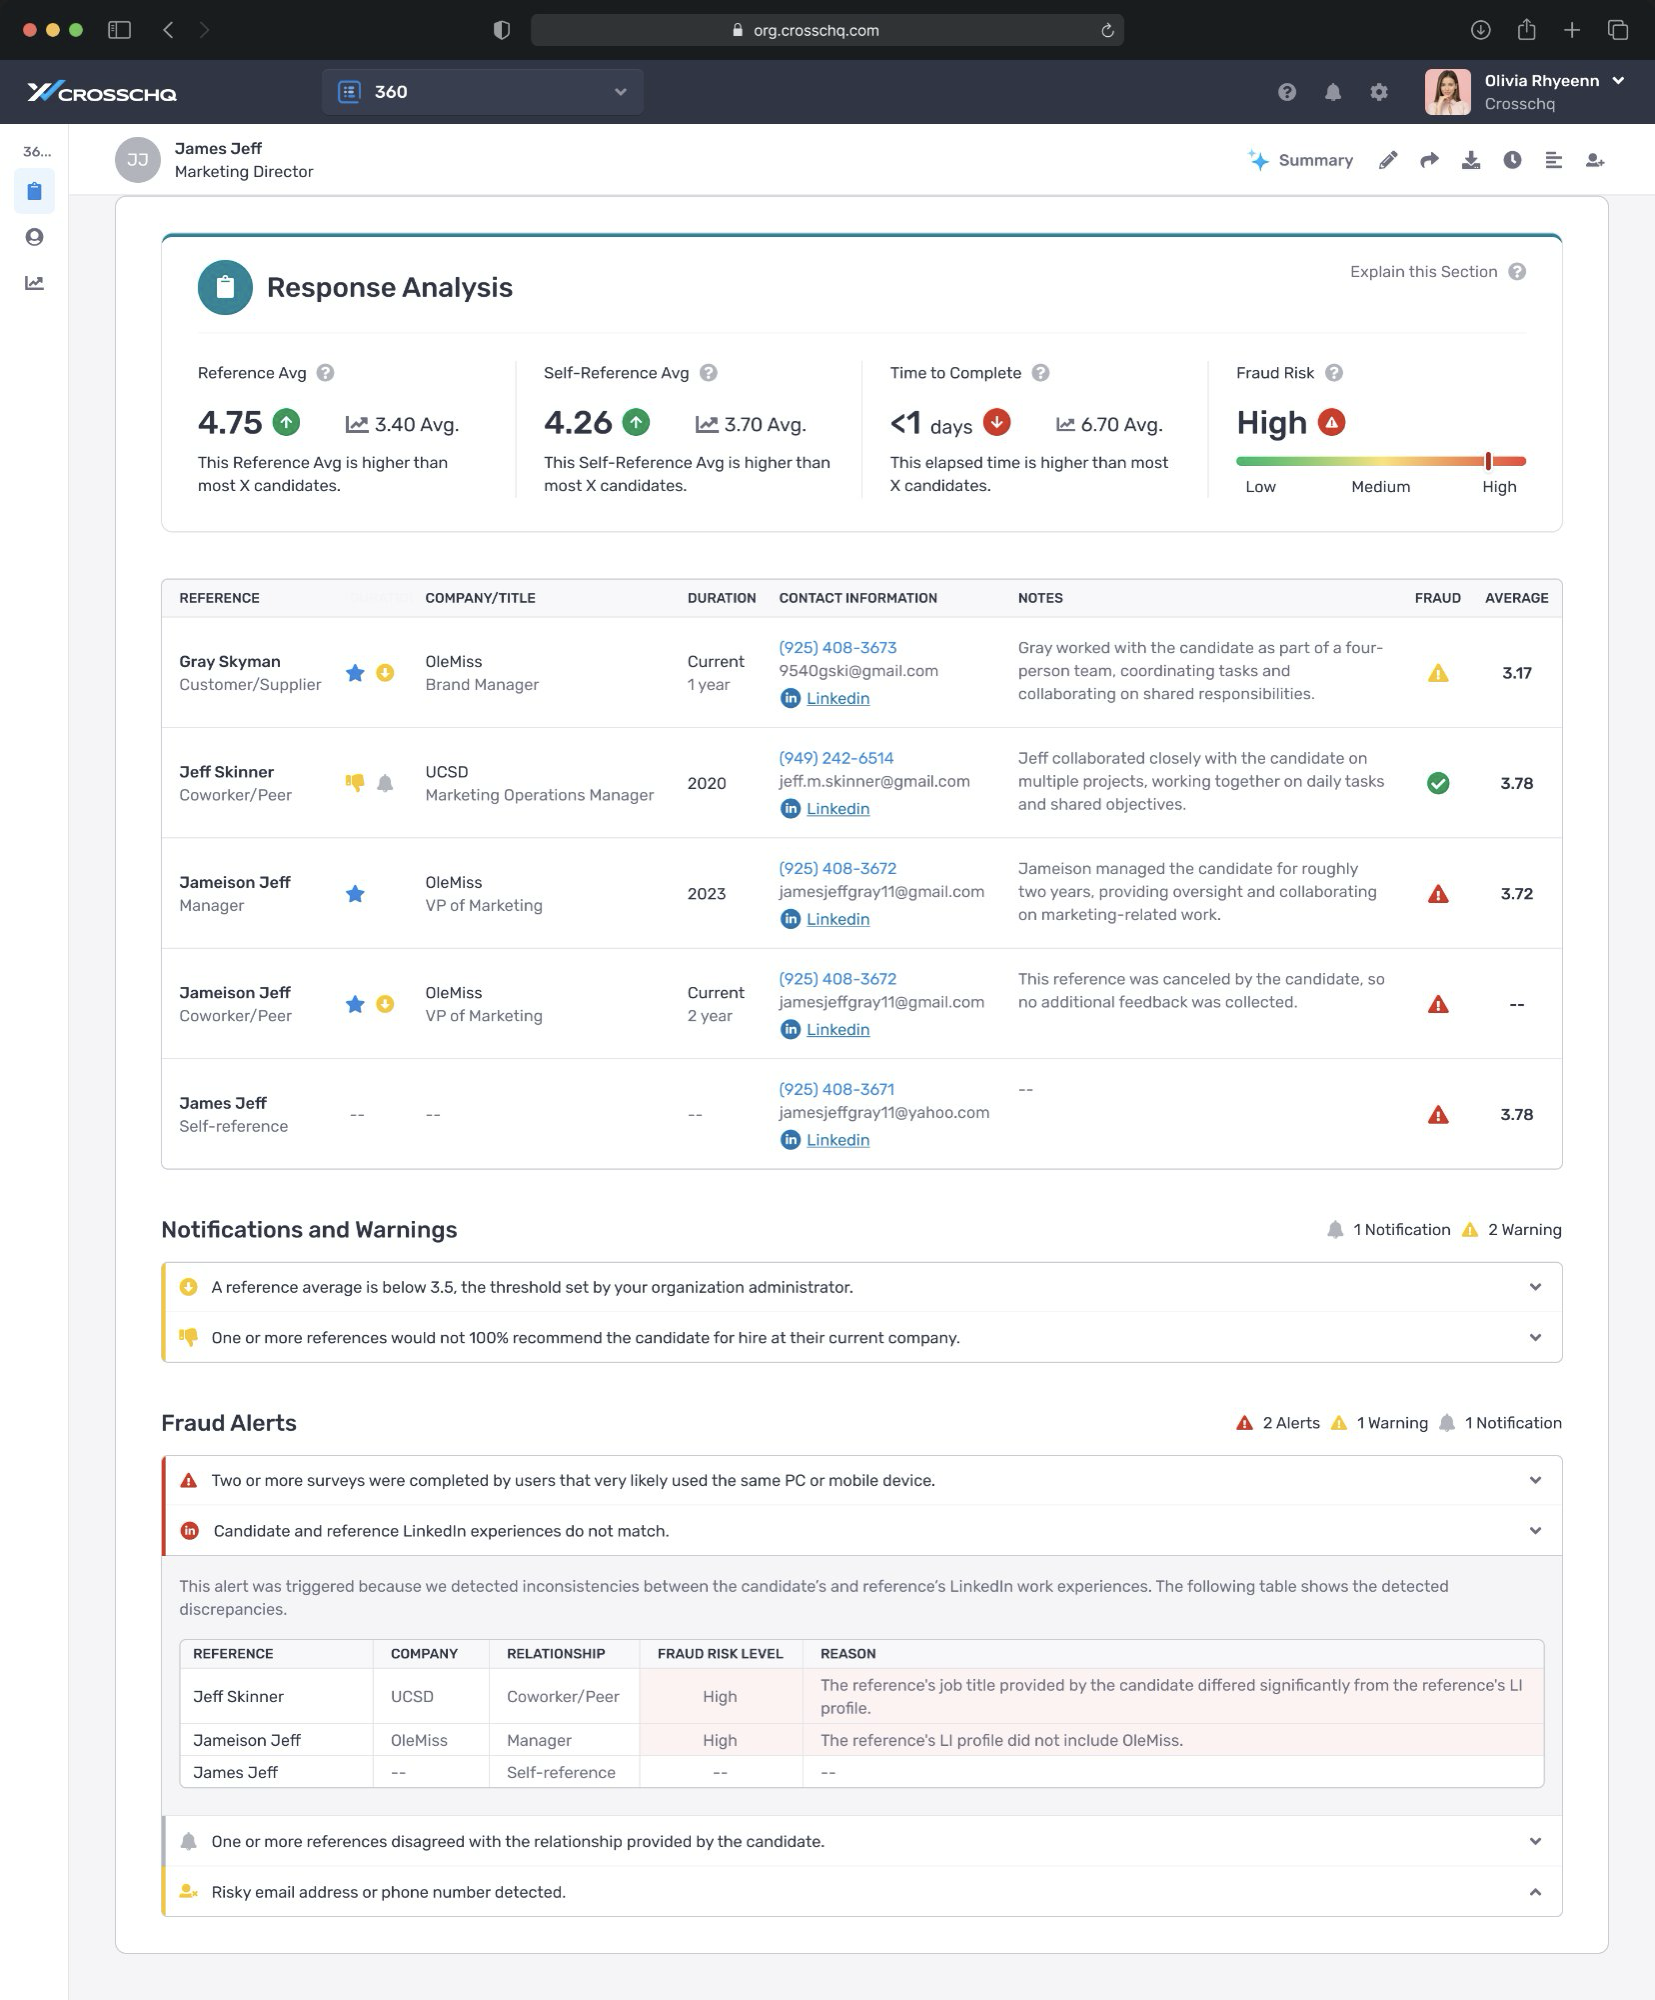The image size is (1655, 2000).
Task: Click the share arrow icon
Action: click(1429, 160)
